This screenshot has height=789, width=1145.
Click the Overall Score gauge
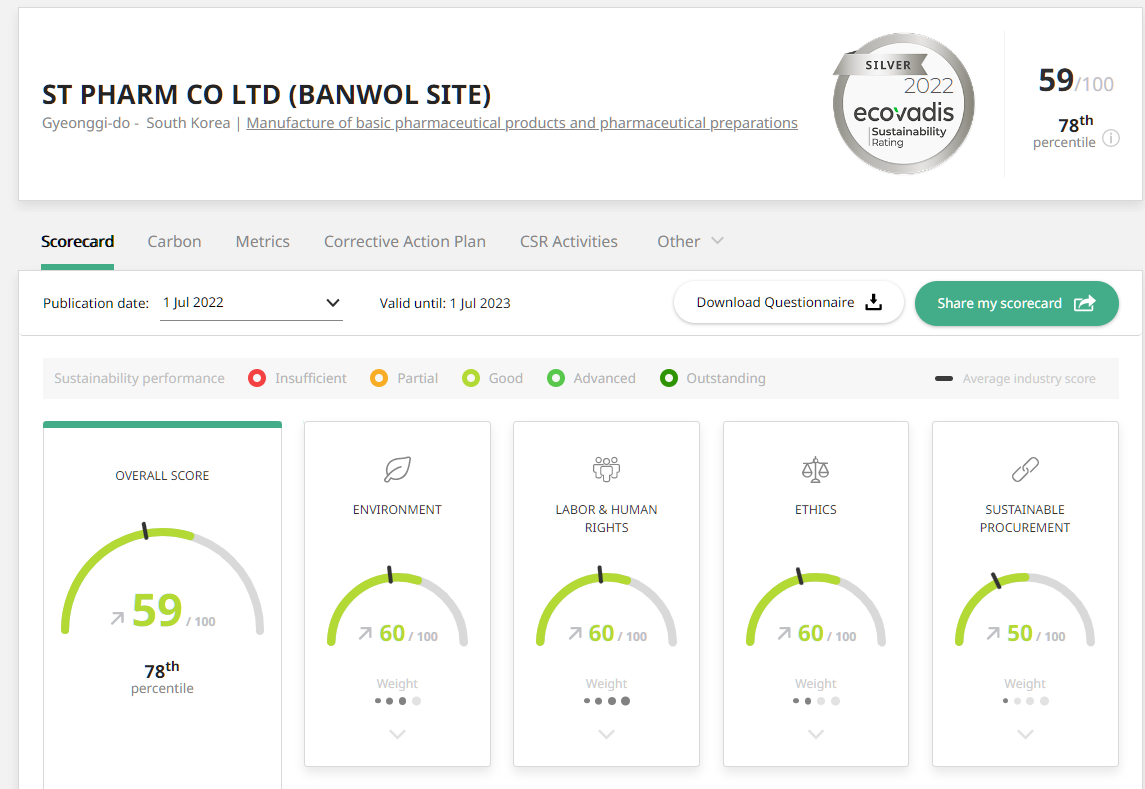(x=162, y=581)
